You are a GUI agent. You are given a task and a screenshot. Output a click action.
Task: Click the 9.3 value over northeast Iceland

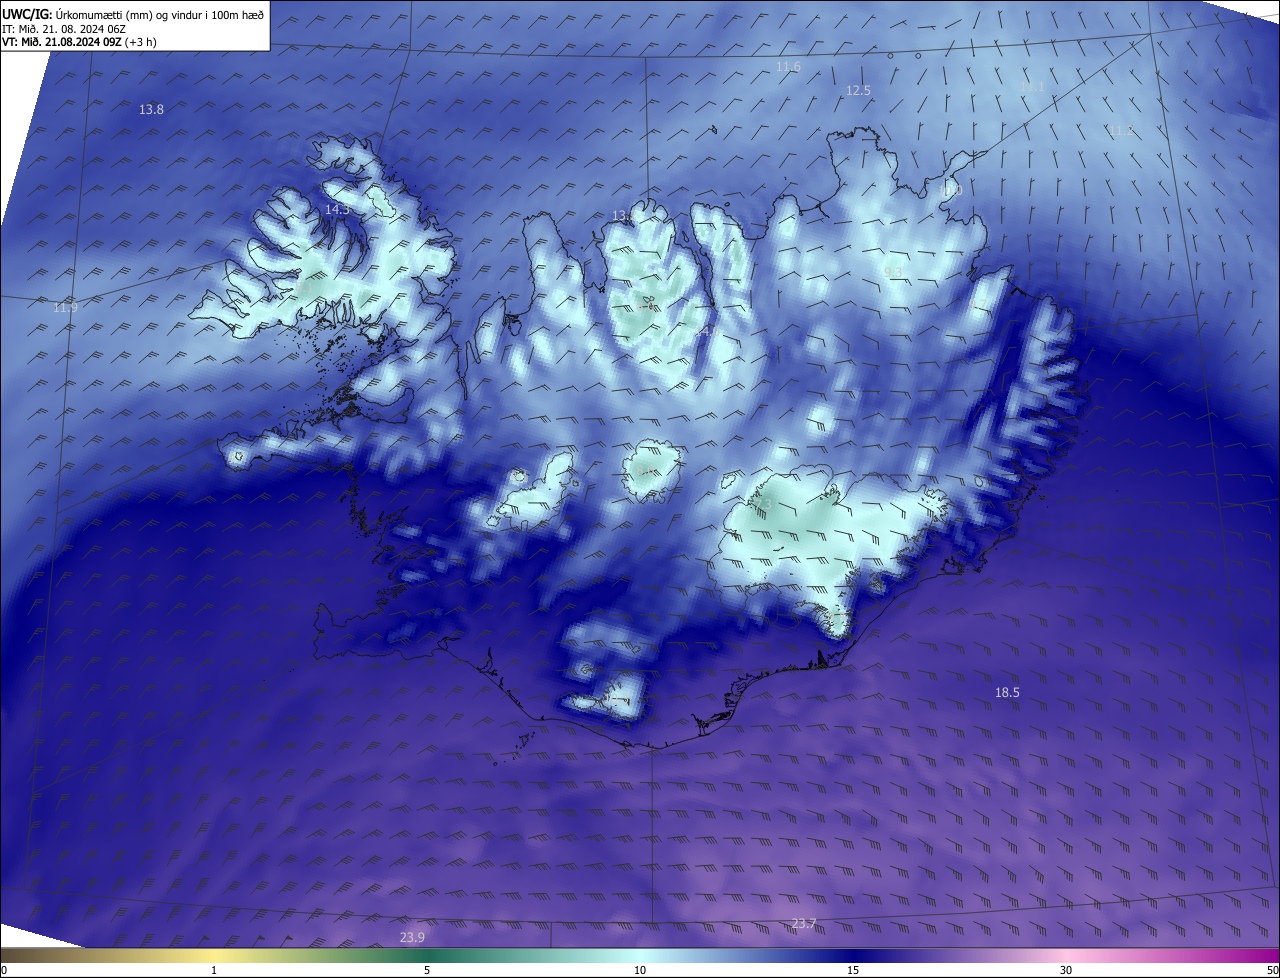[x=893, y=271]
